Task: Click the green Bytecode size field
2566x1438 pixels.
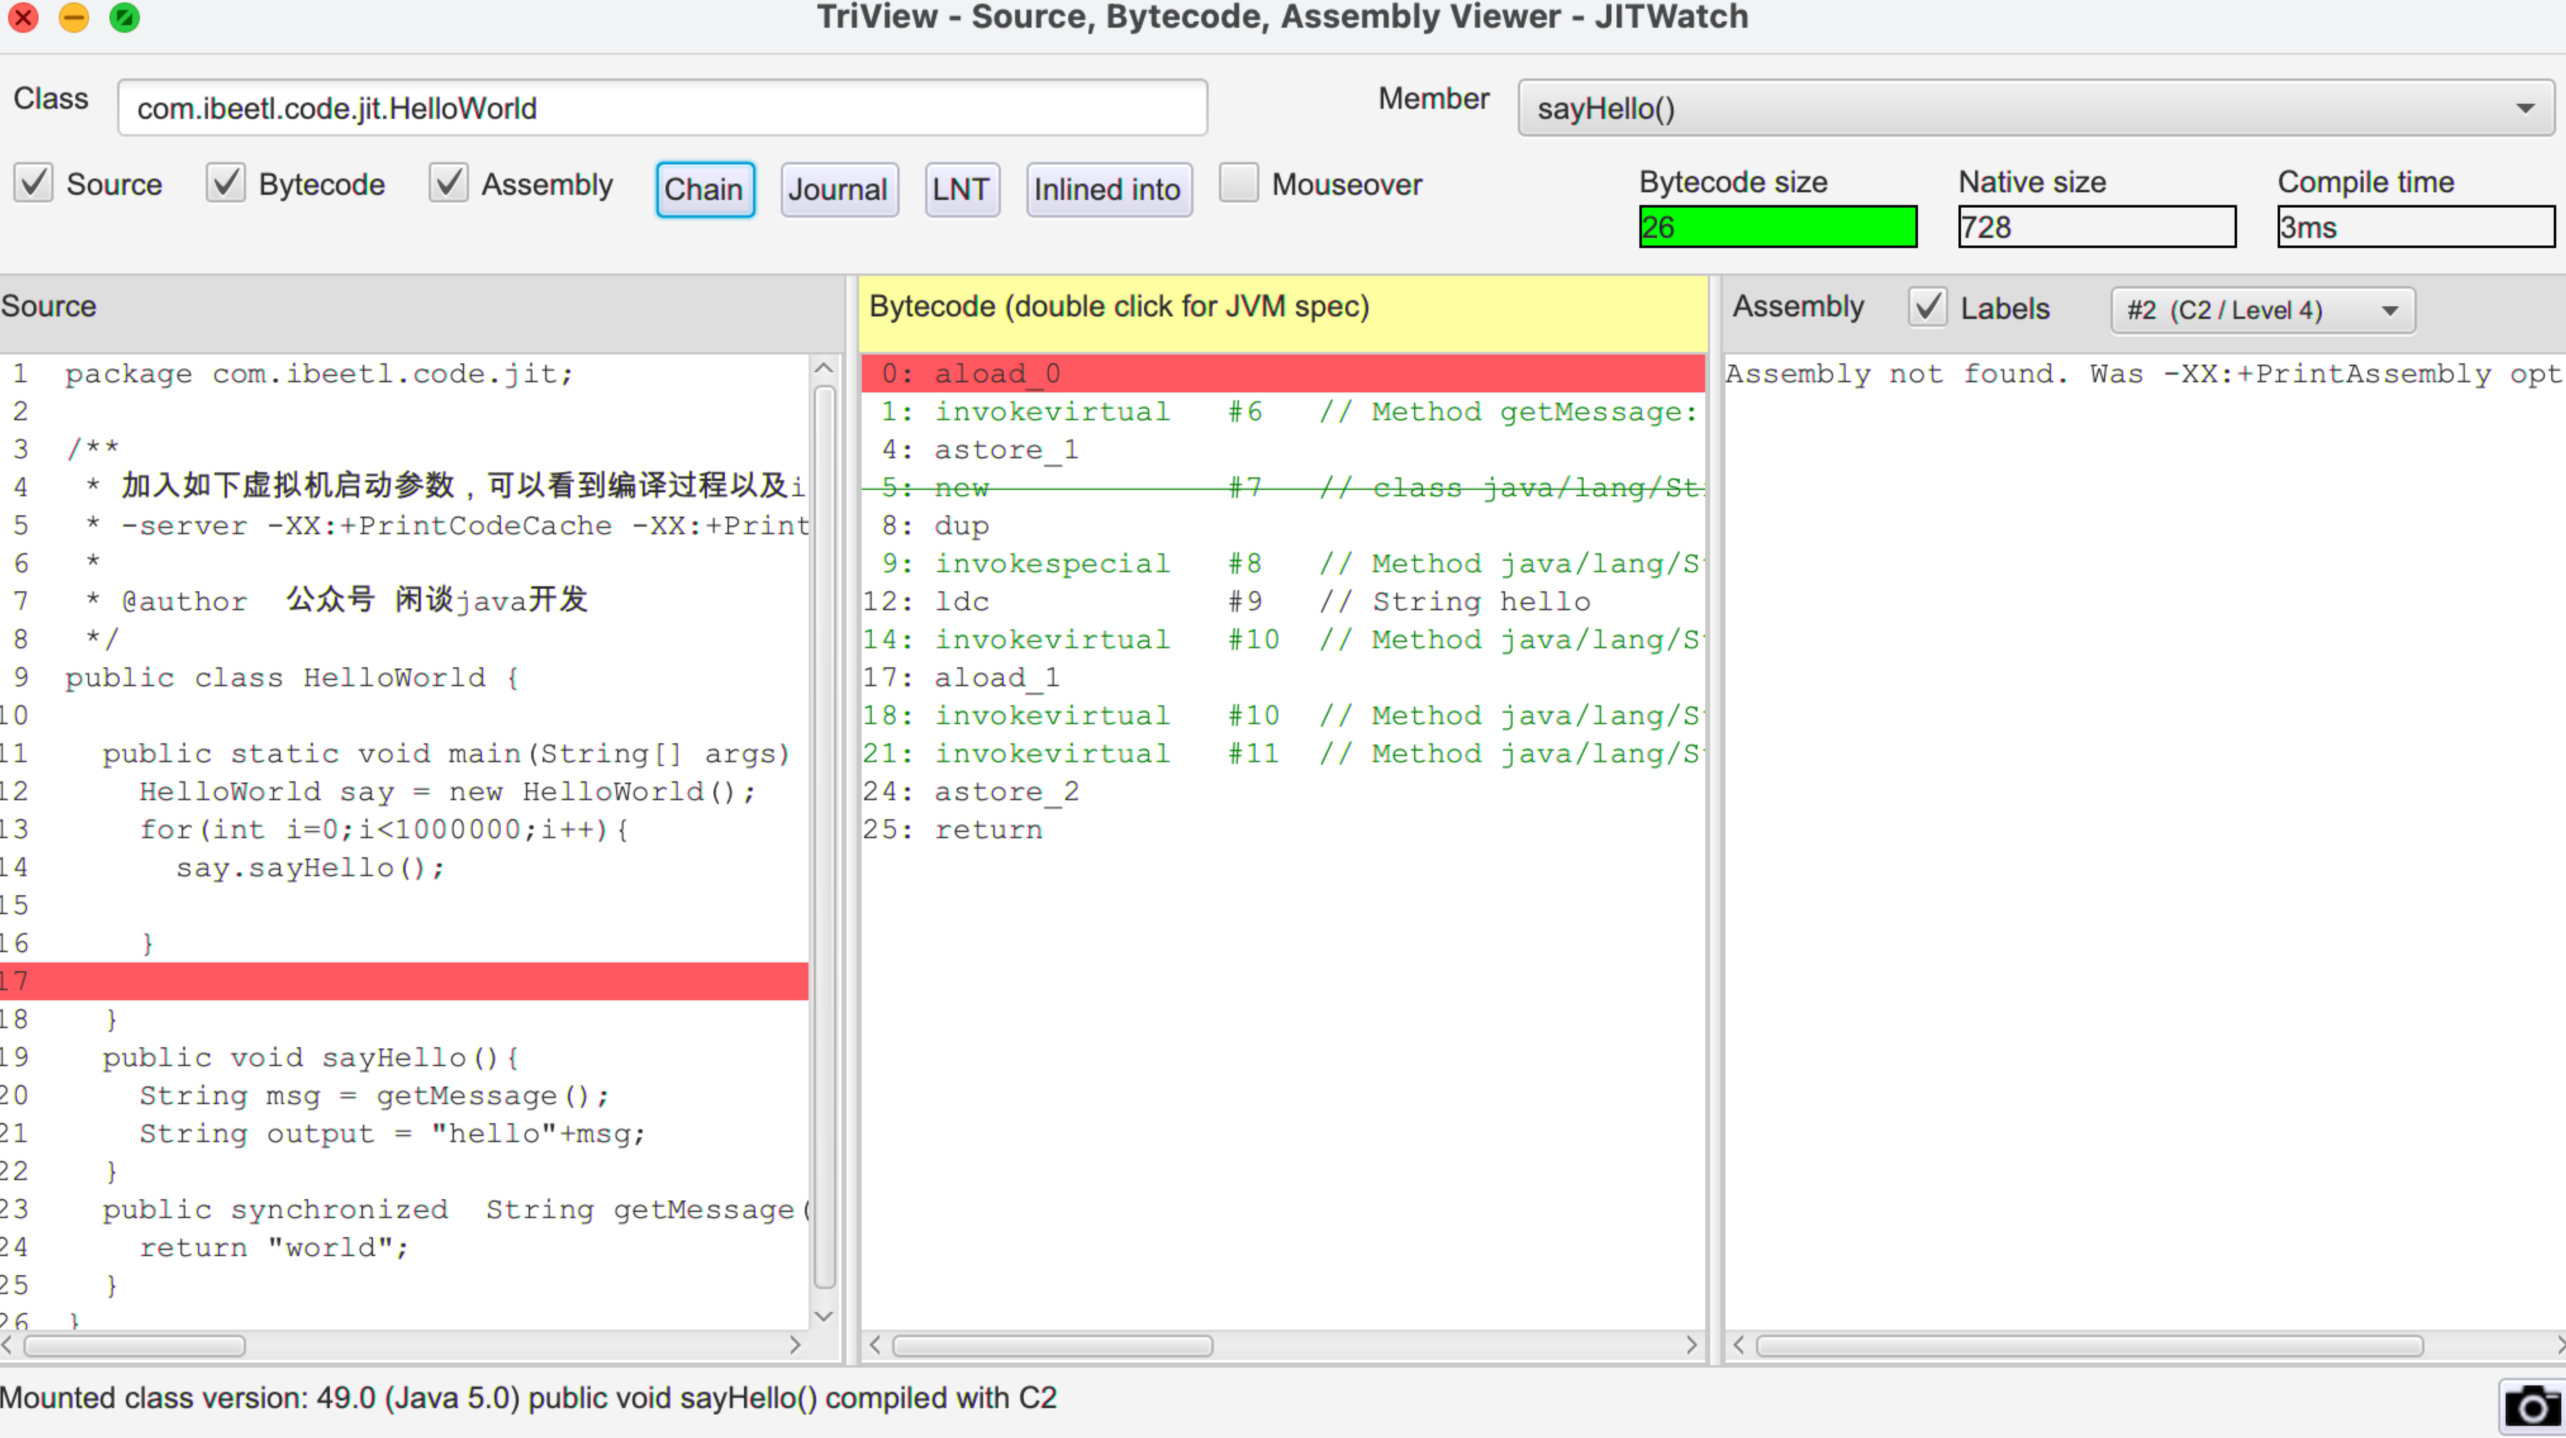Action: tap(1778, 227)
